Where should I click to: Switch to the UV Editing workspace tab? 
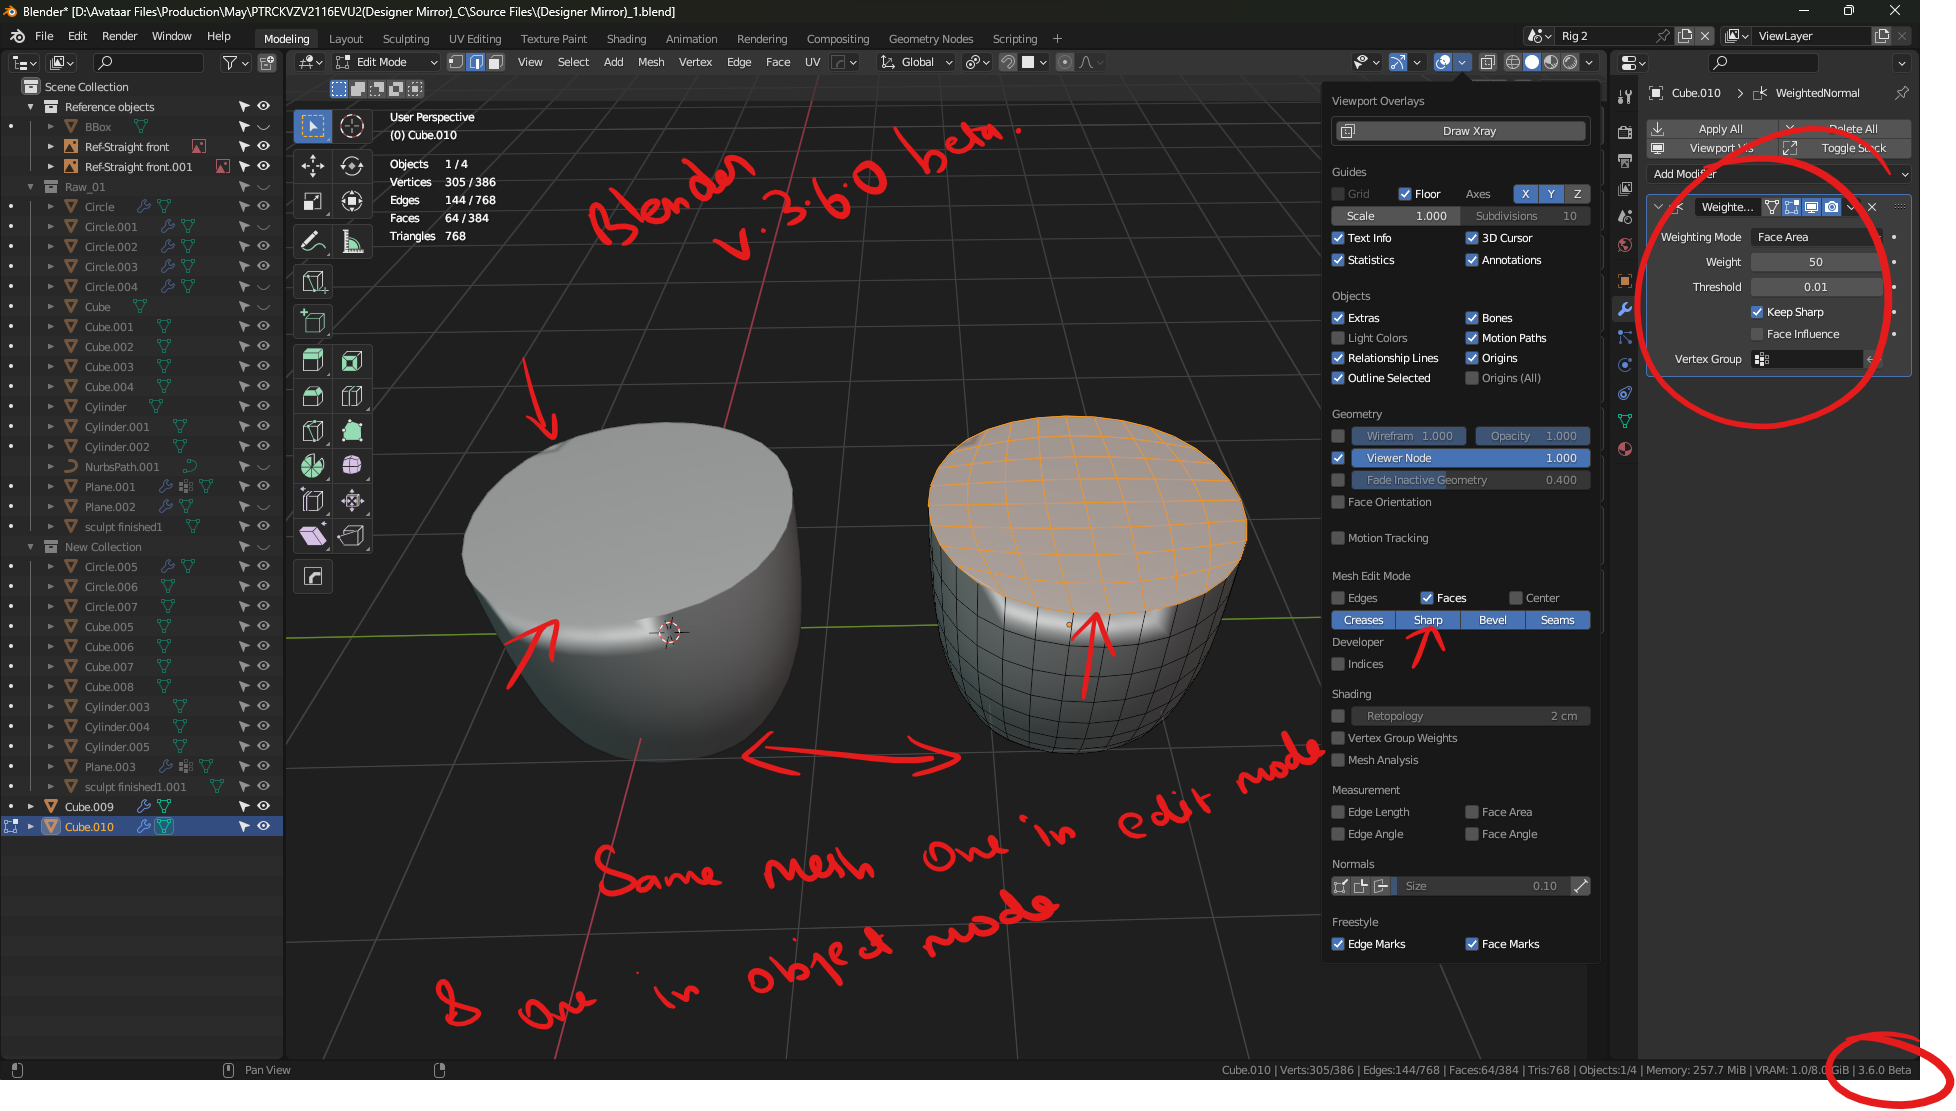[475, 39]
